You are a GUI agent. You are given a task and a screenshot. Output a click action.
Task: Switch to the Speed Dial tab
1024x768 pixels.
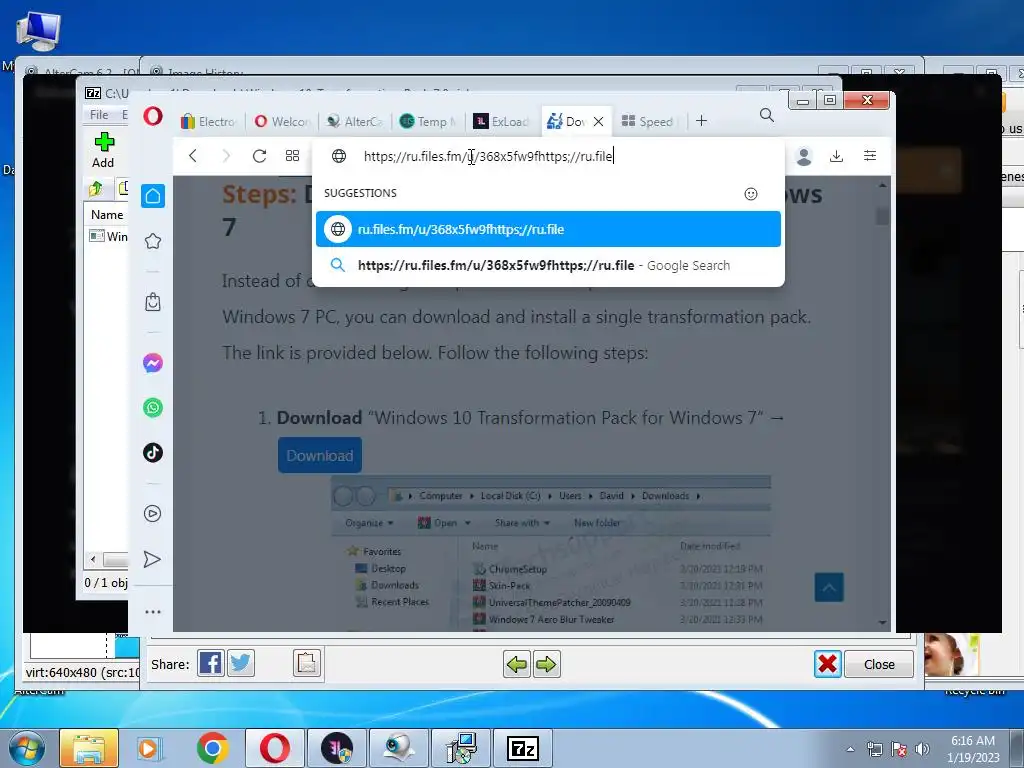[648, 121]
